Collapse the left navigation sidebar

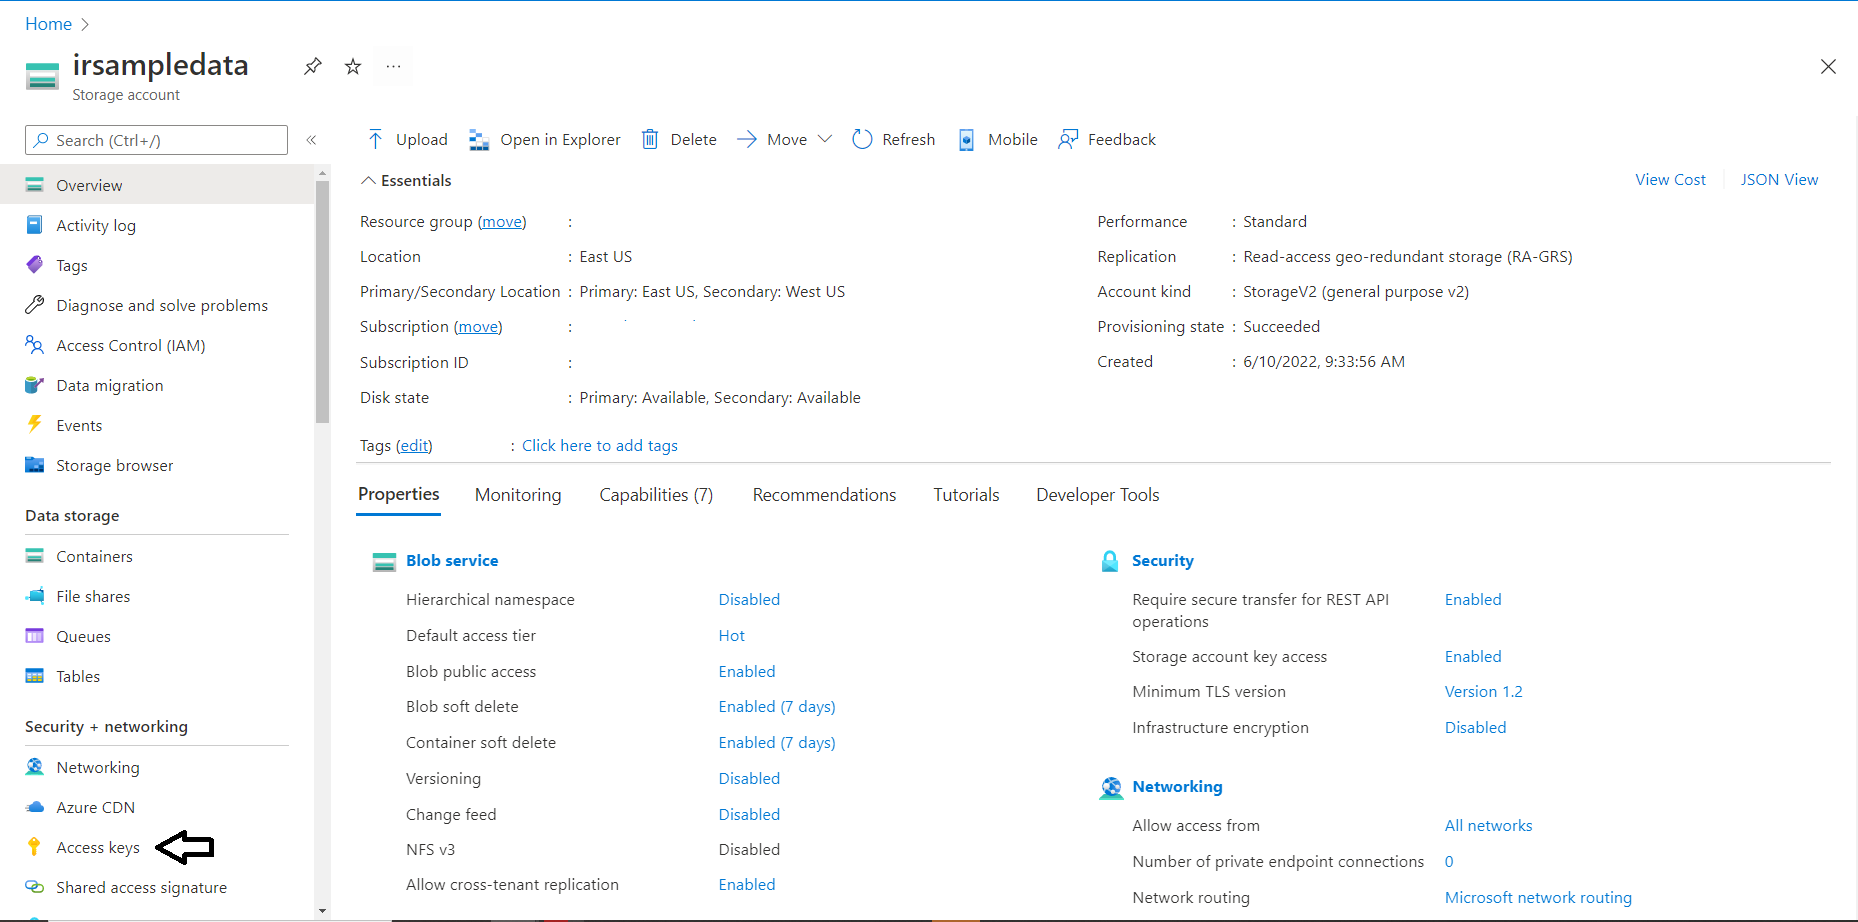tap(311, 140)
